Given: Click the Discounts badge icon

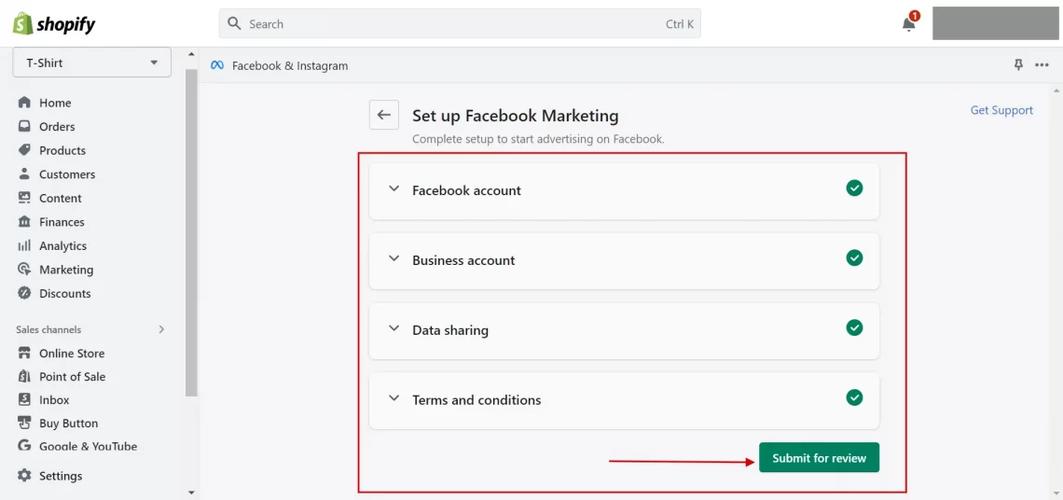Looking at the screenshot, I should pos(24,293).
